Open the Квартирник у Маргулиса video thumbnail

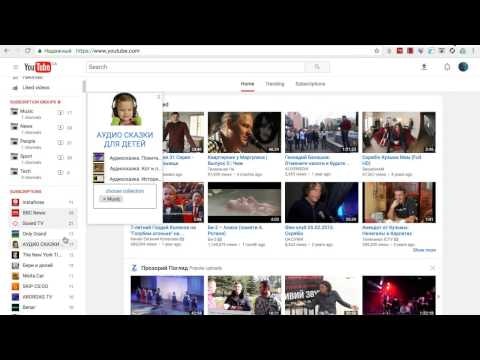click(244, 132)
